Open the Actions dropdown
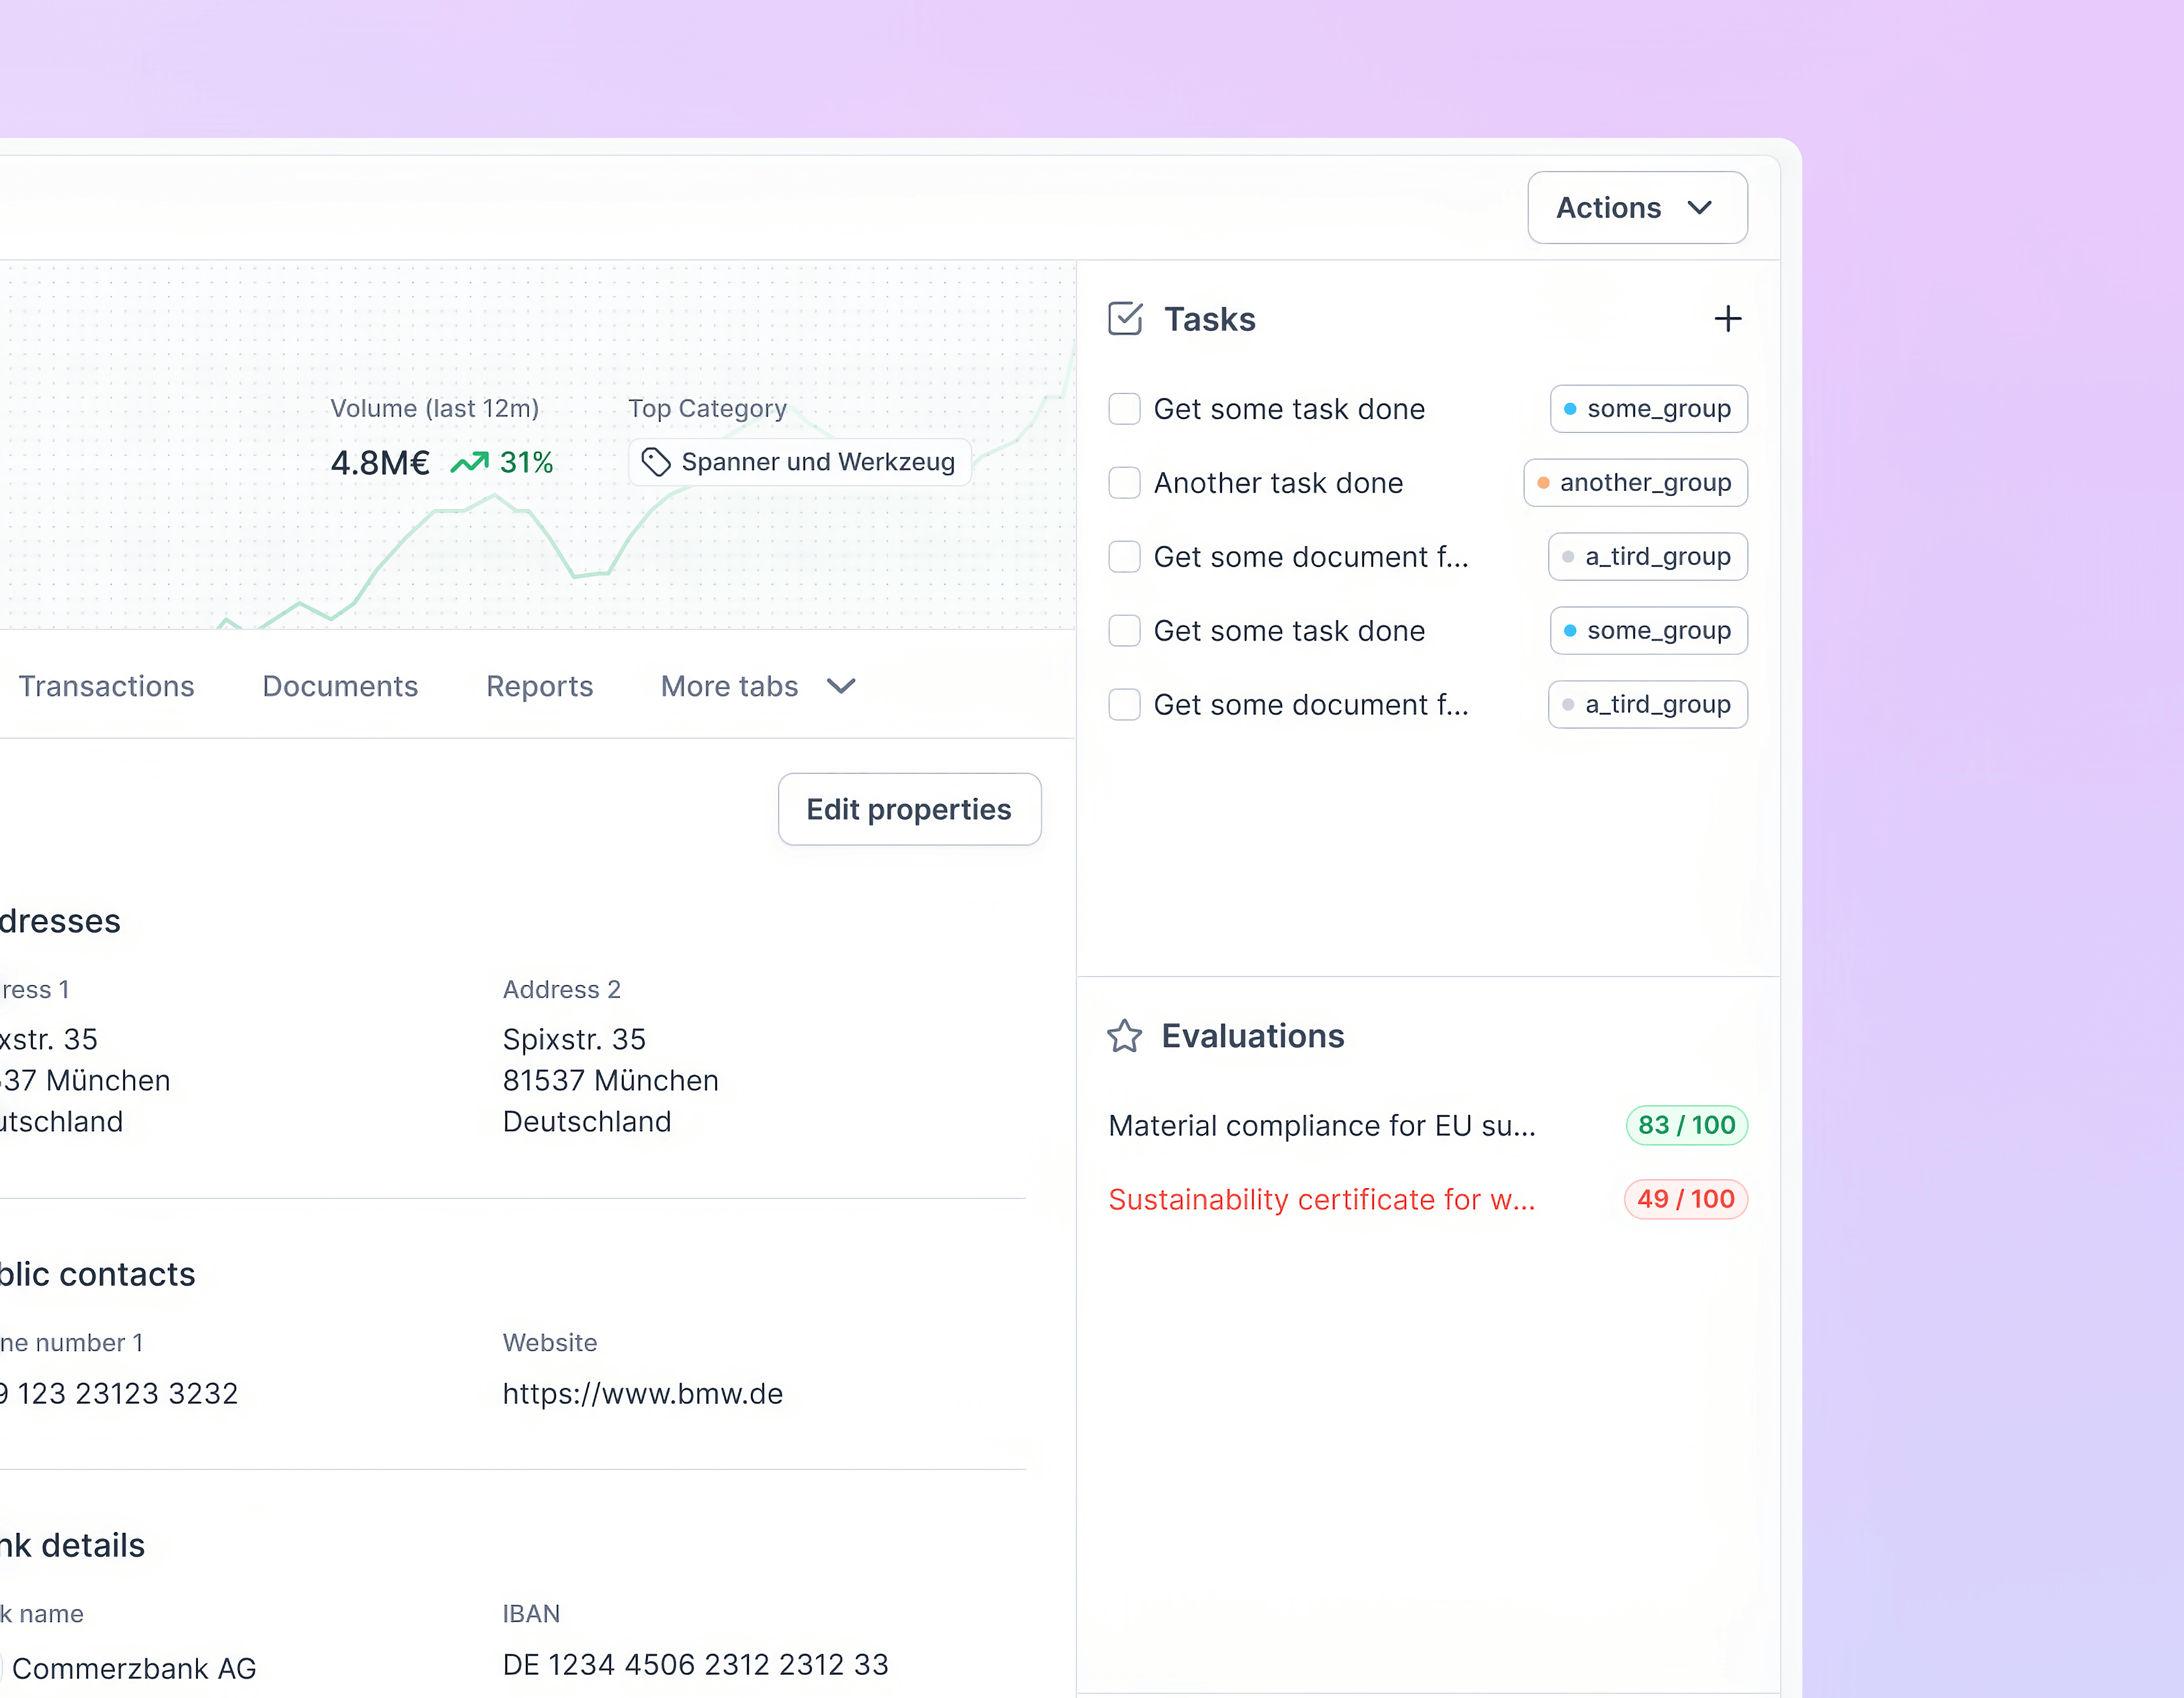 [x=1637, y=208]
